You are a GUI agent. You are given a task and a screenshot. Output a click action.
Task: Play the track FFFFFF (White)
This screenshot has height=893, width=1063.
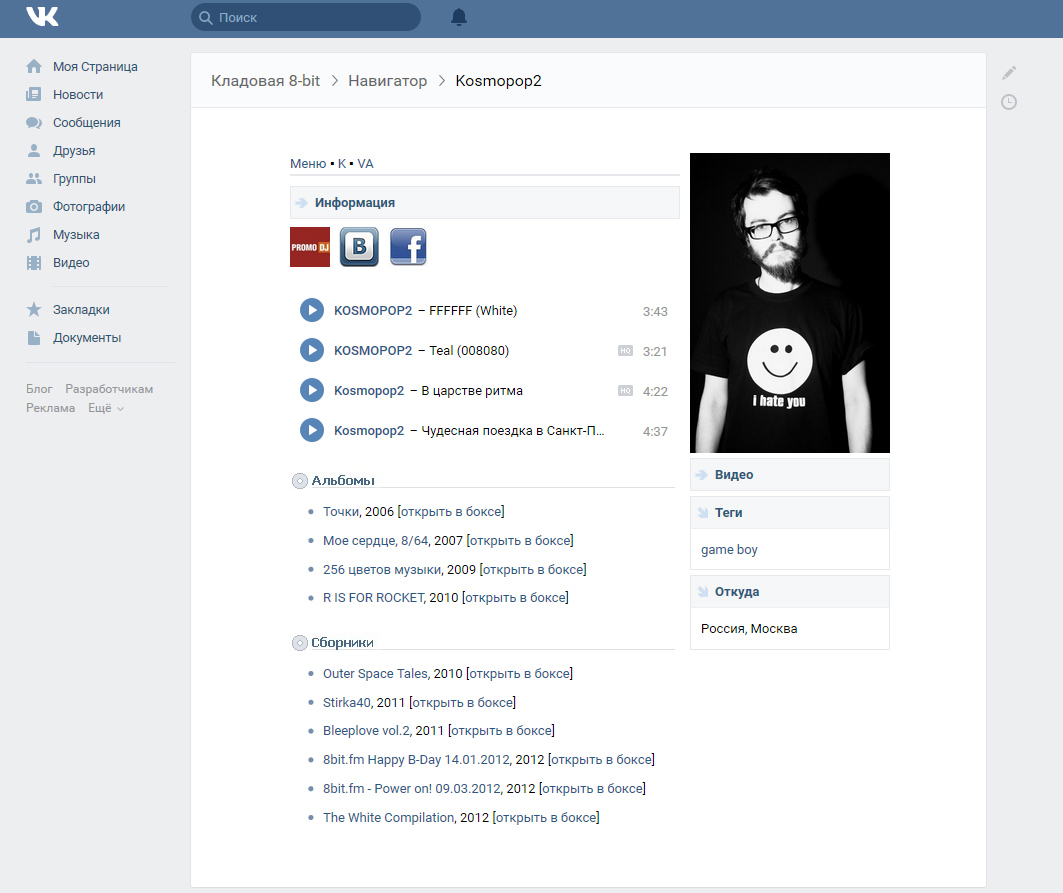pos(312,310)
